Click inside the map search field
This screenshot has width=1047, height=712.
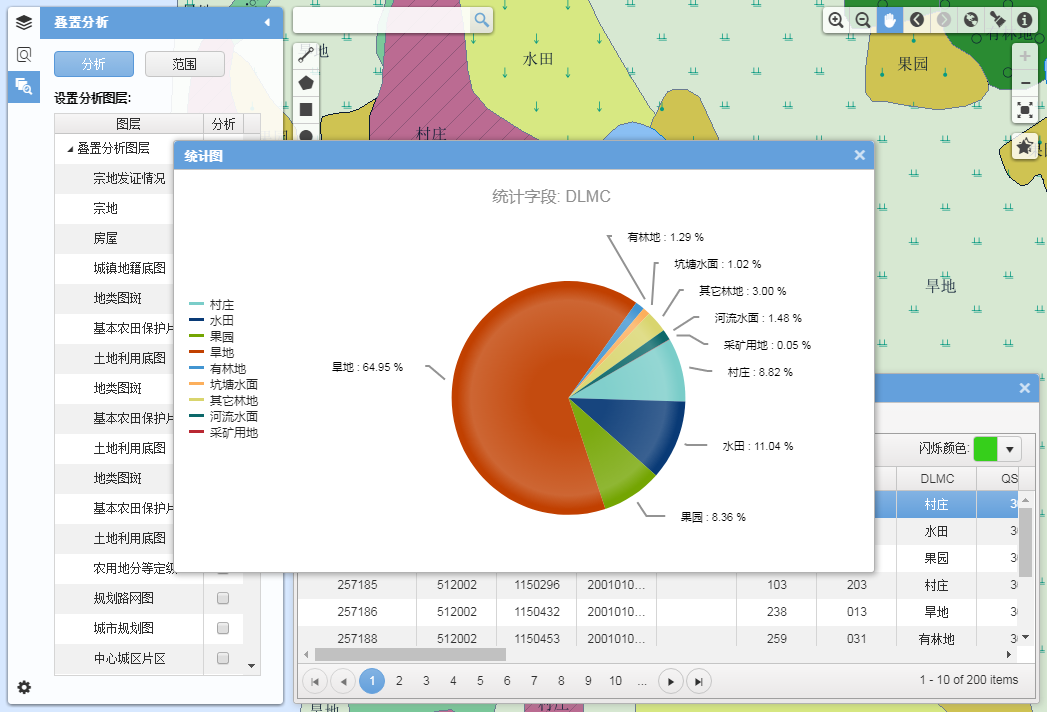point(382,20)
